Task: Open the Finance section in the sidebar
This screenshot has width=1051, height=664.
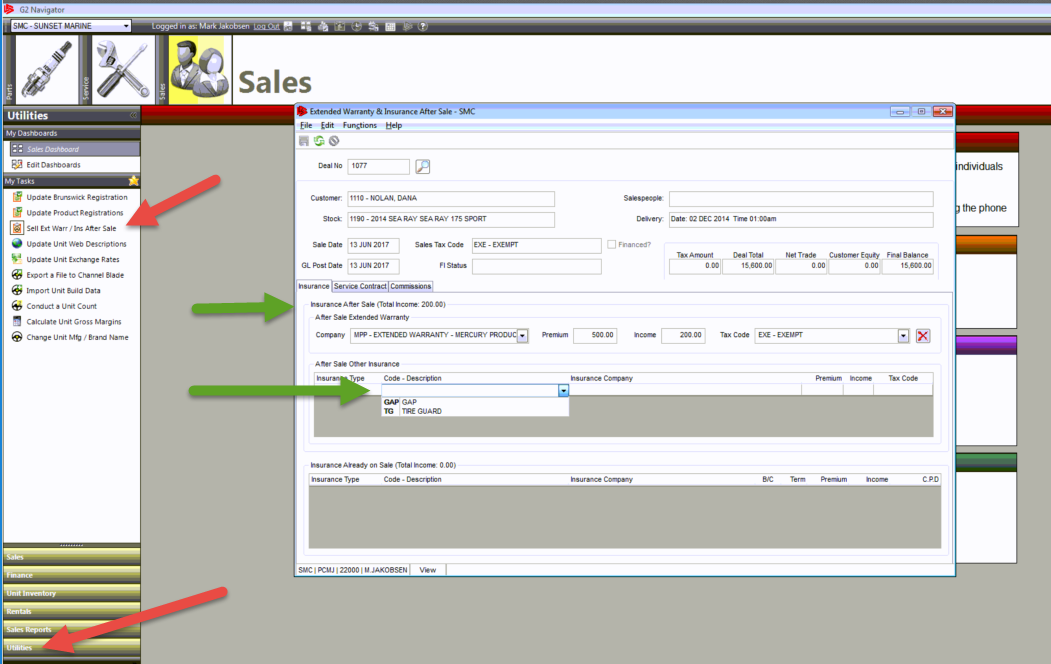Action: point(72,575)
